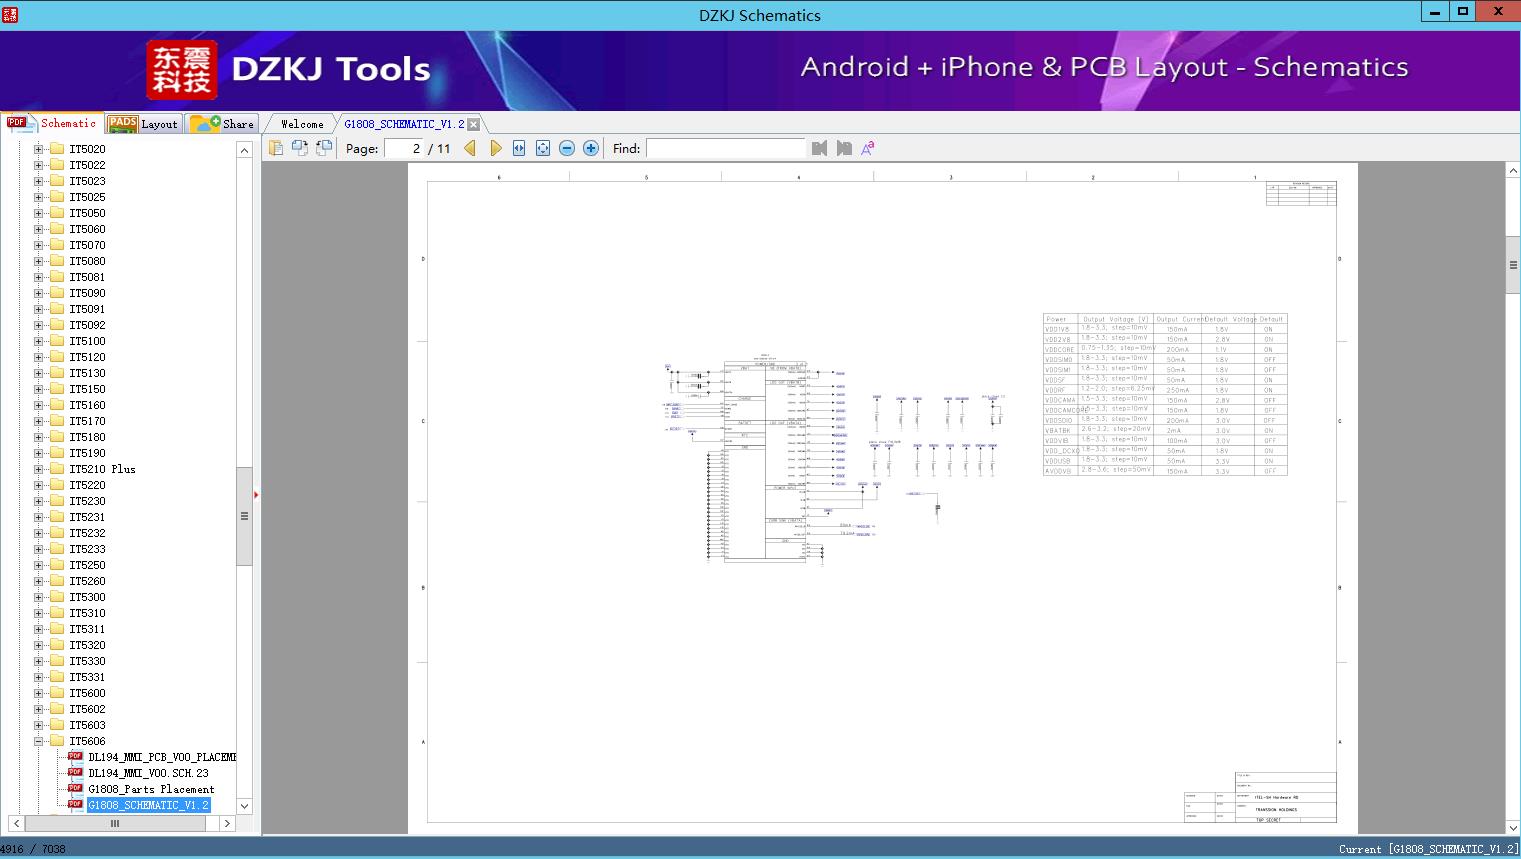The image size is (1521, 859).
Task: Open the Share tab
Action: pyautogui.click(x=222, y=123)
